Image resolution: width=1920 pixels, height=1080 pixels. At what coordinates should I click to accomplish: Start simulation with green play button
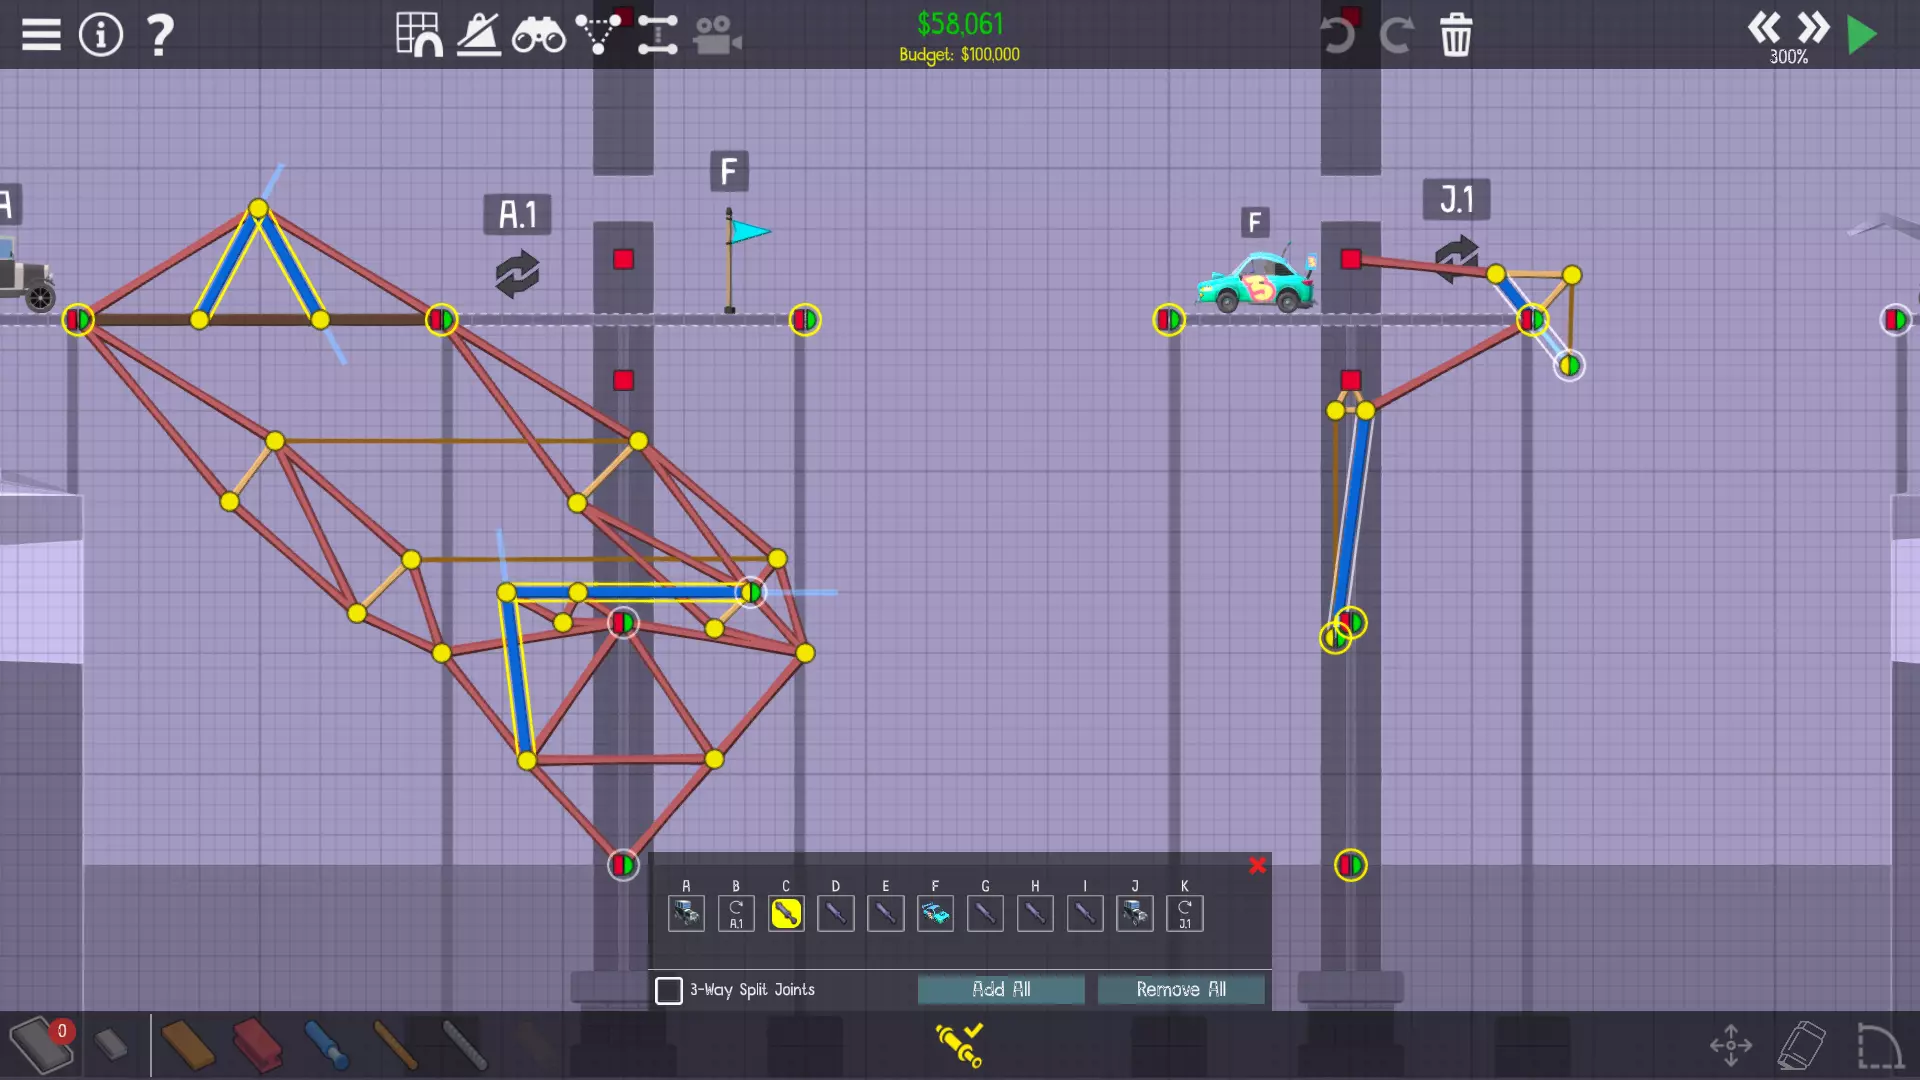pyautogui.click(x=1862, y=35)
